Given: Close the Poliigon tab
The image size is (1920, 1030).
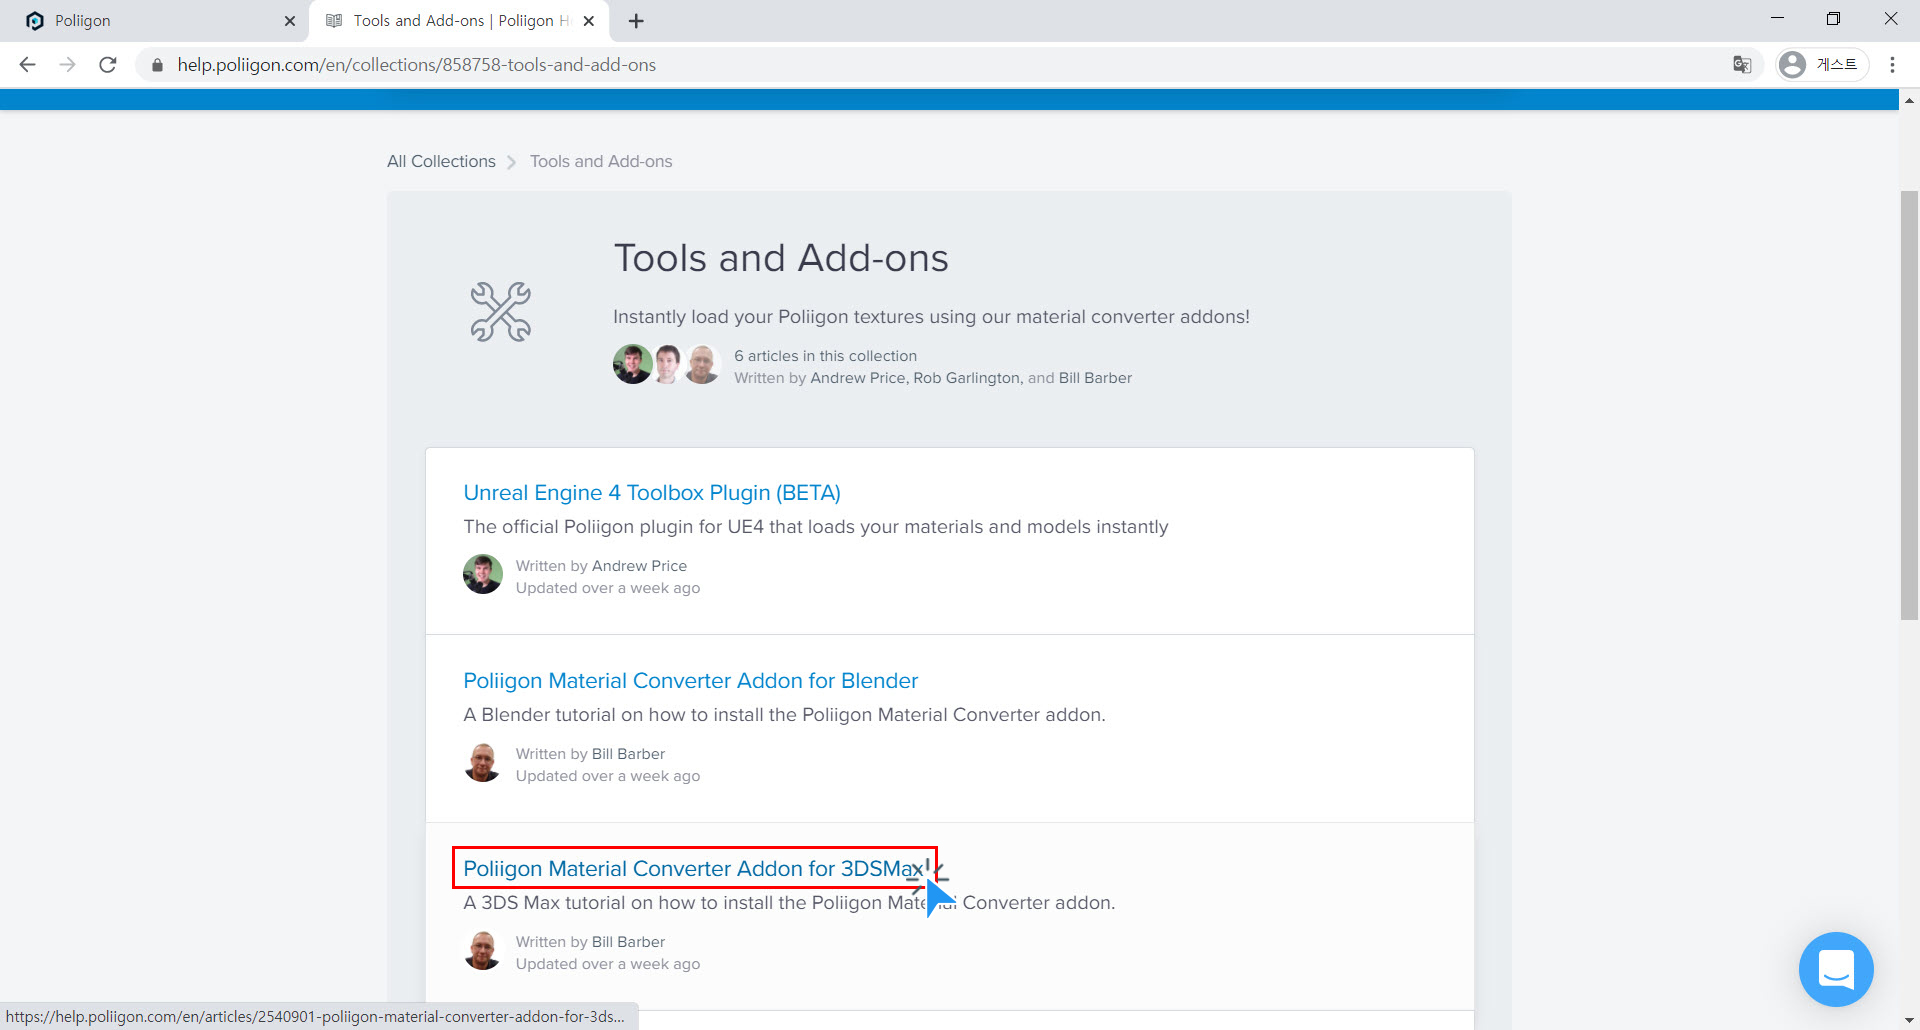Looking at the screenshot, I should click(290, 21).
